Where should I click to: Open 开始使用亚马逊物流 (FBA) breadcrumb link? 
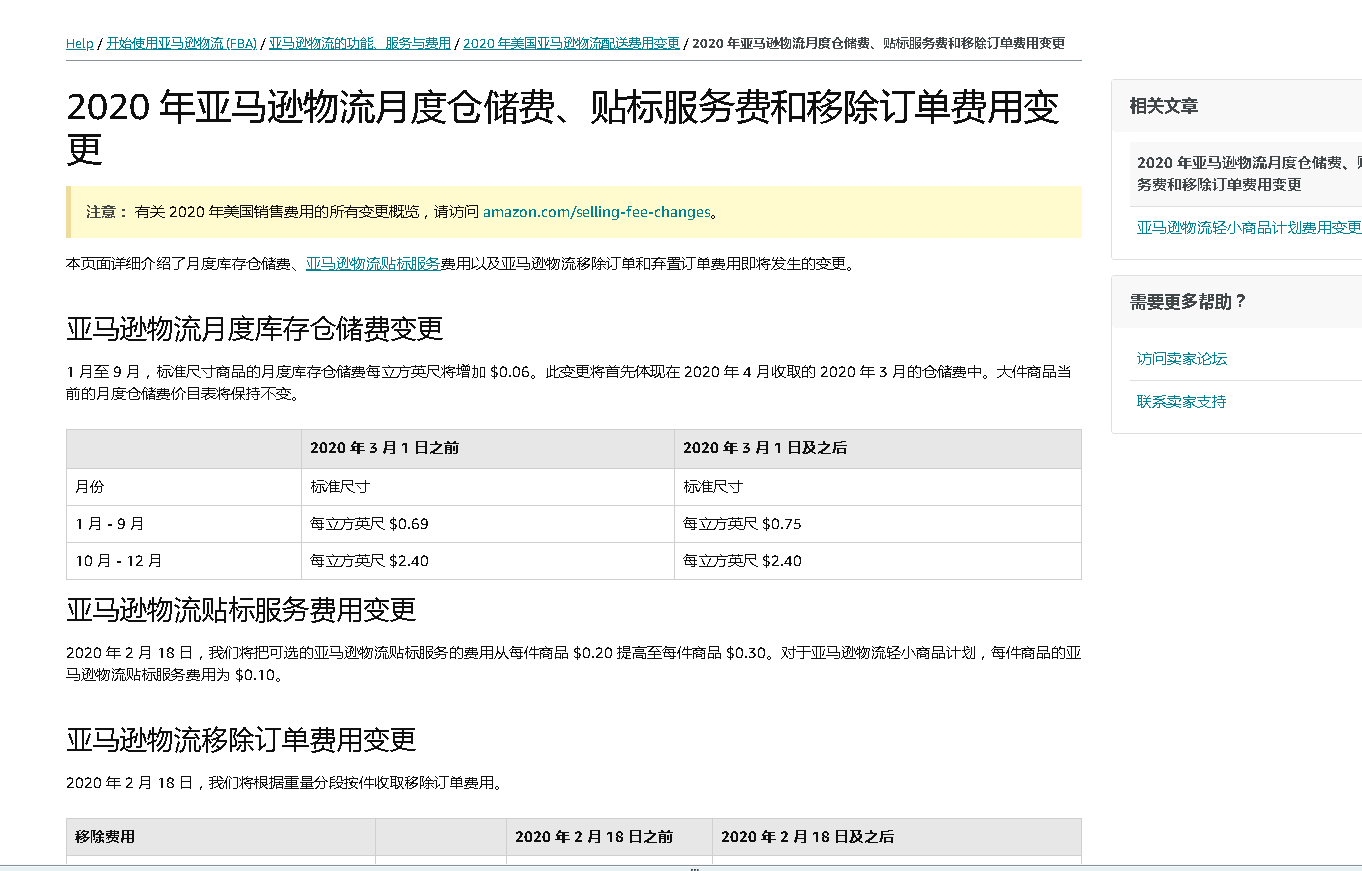[182, 43]
